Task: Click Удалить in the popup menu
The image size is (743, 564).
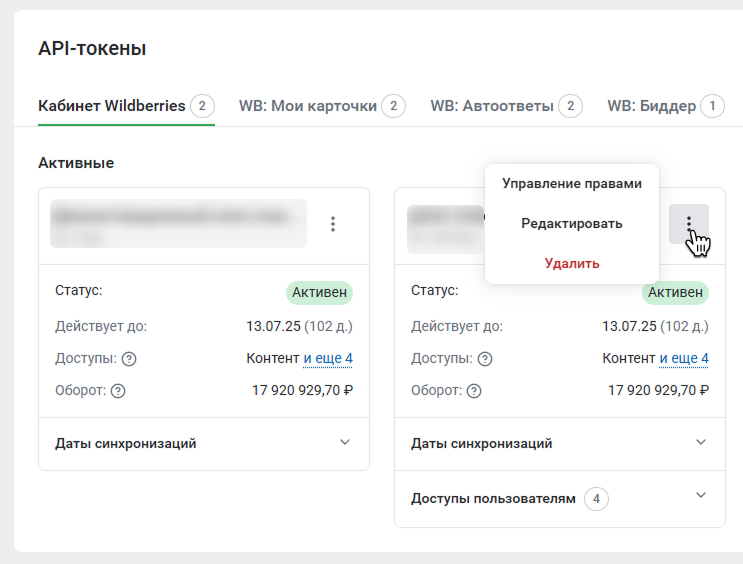Action: [572, 263]
